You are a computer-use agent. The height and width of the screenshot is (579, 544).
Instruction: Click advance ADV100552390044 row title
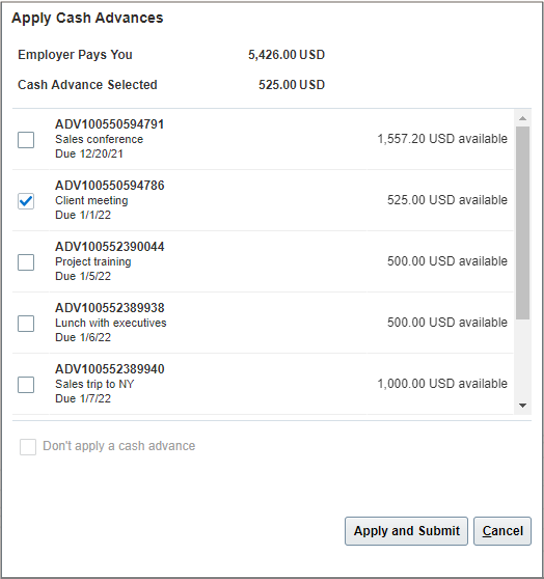(110, 247)
